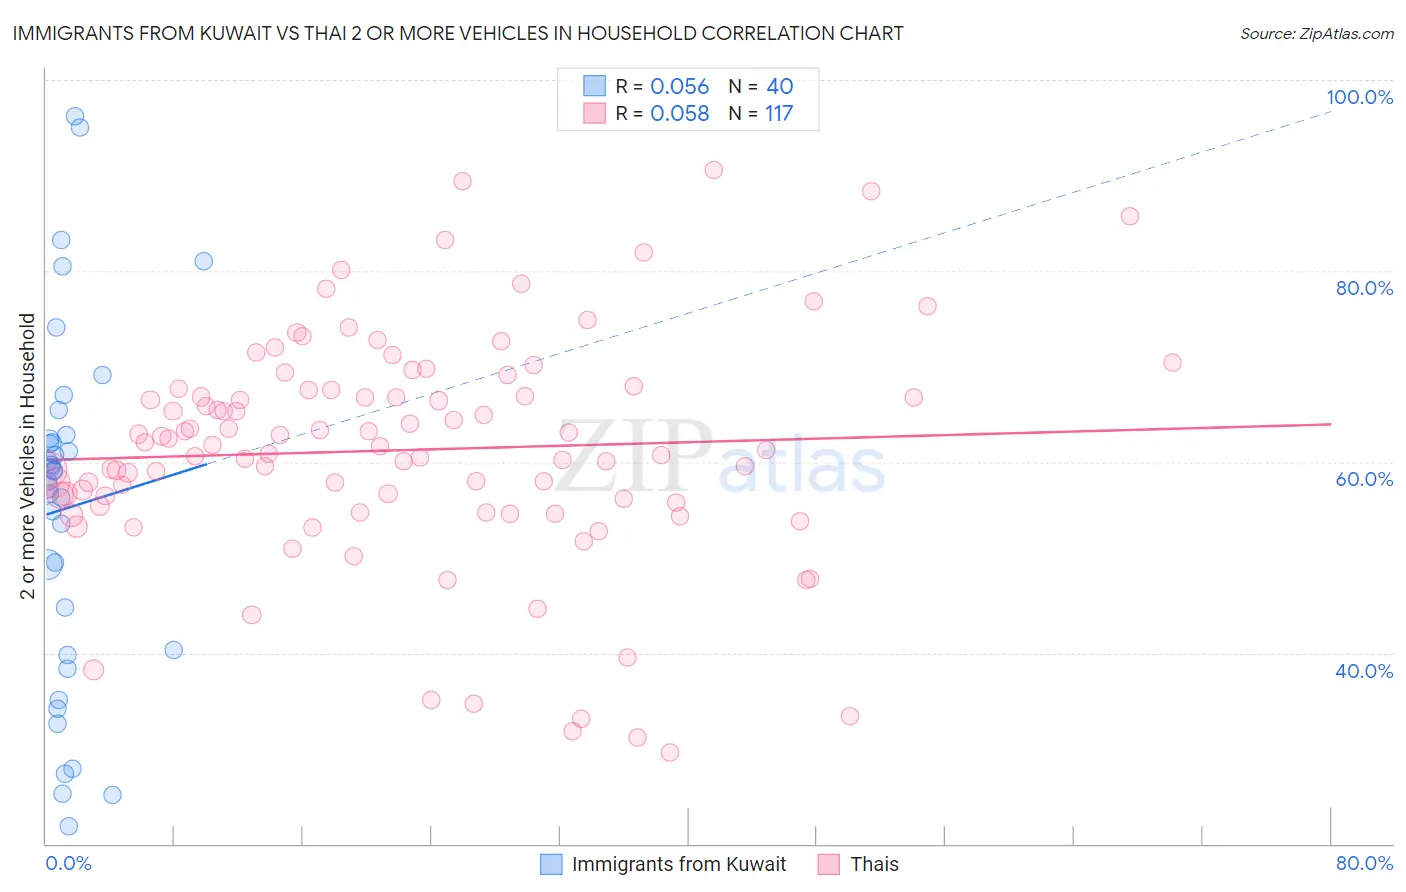Viewport: 1406px width, 892px height.
Task: Click the 80.0% x-axis label
Action: [x=1364, y=863]
